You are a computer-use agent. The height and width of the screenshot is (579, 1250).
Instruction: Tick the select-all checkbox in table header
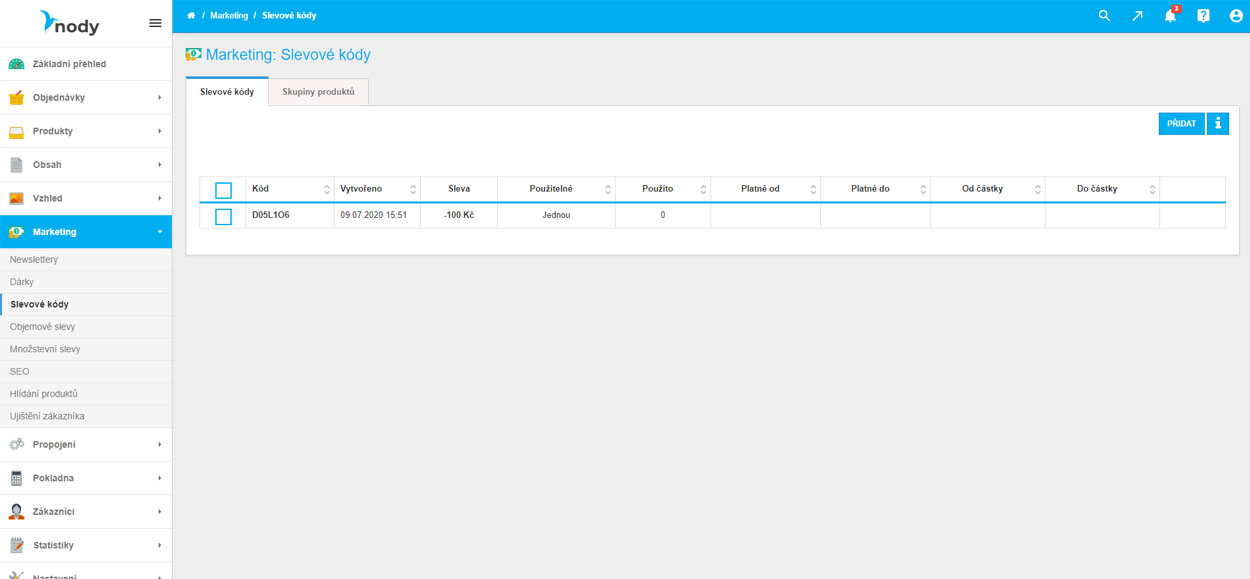[223, 190]
